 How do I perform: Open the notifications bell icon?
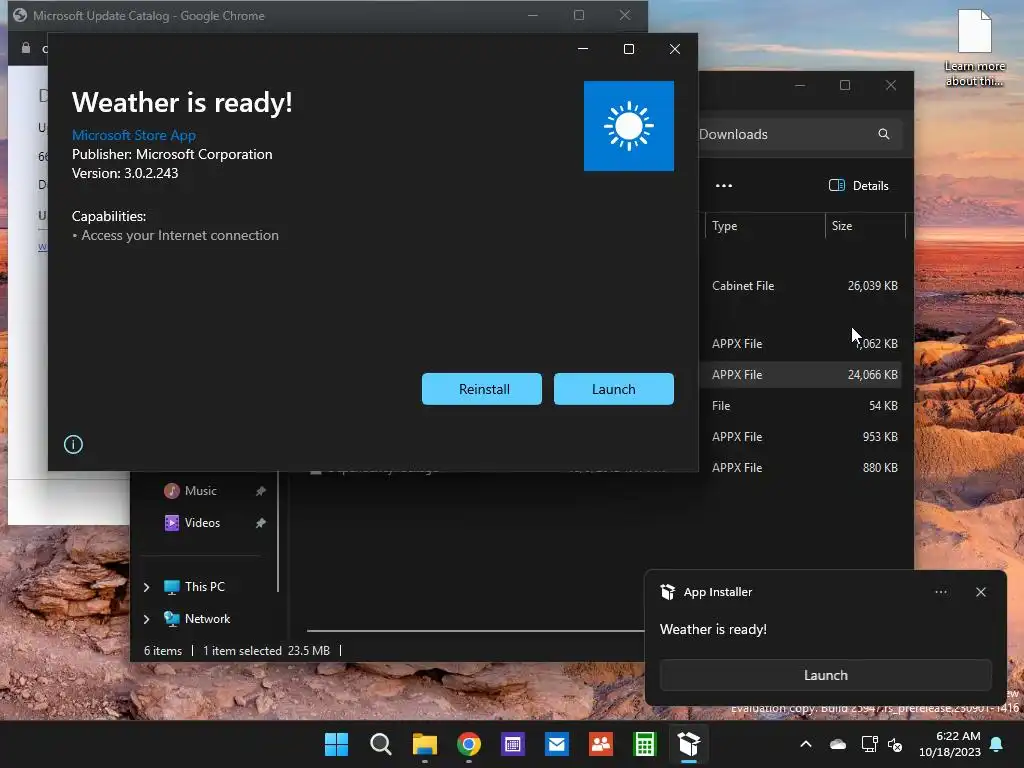coord(997,744)
